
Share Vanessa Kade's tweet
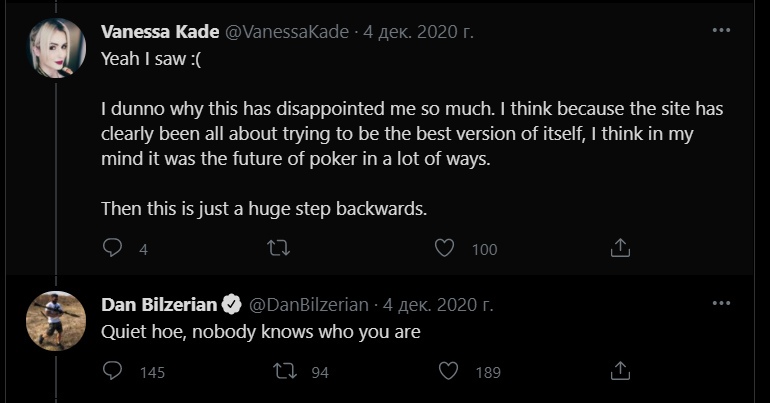click(x=620, y=247)
